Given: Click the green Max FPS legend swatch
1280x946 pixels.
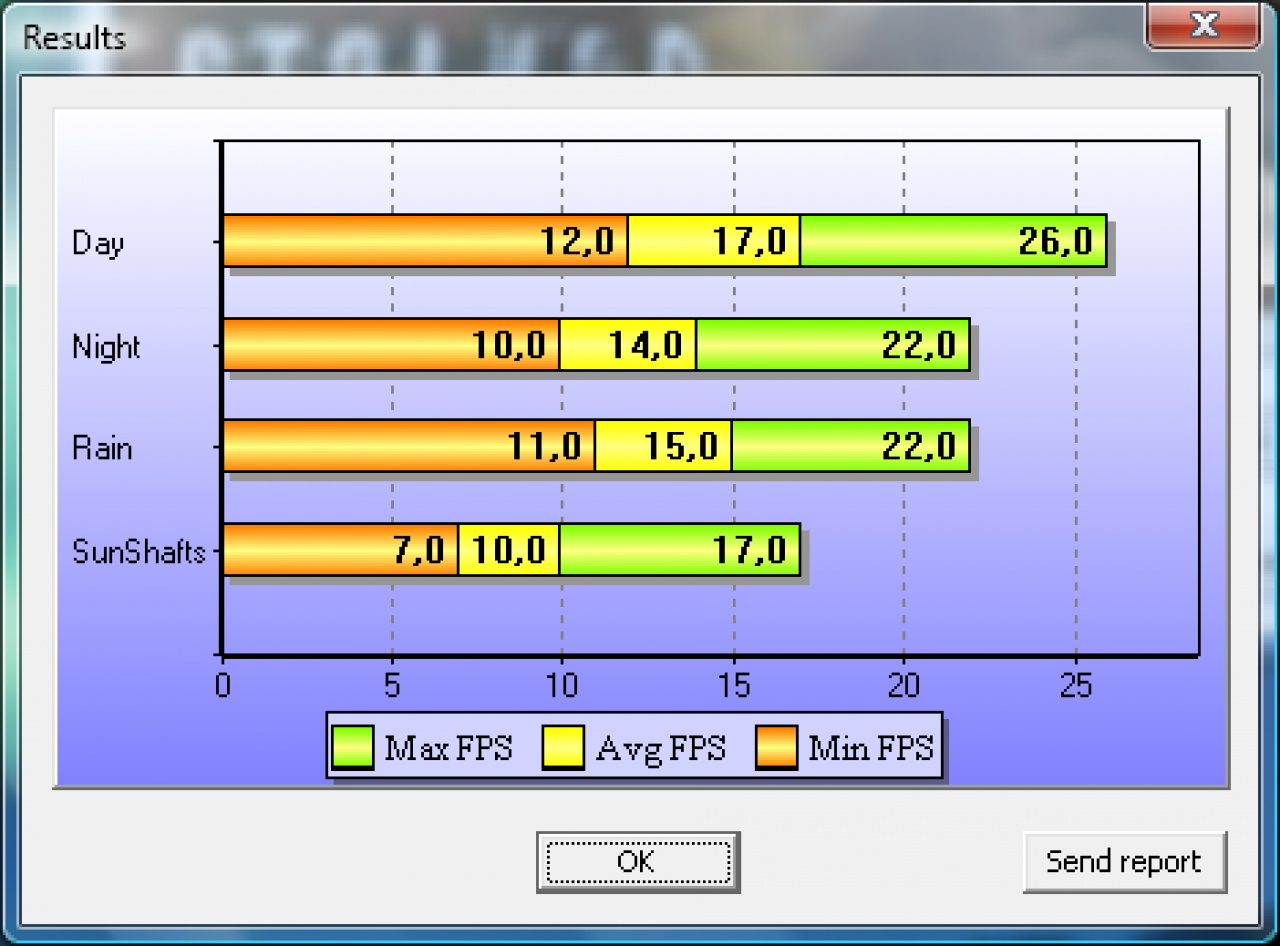Looking at the screenshot, I should (352, 748).
